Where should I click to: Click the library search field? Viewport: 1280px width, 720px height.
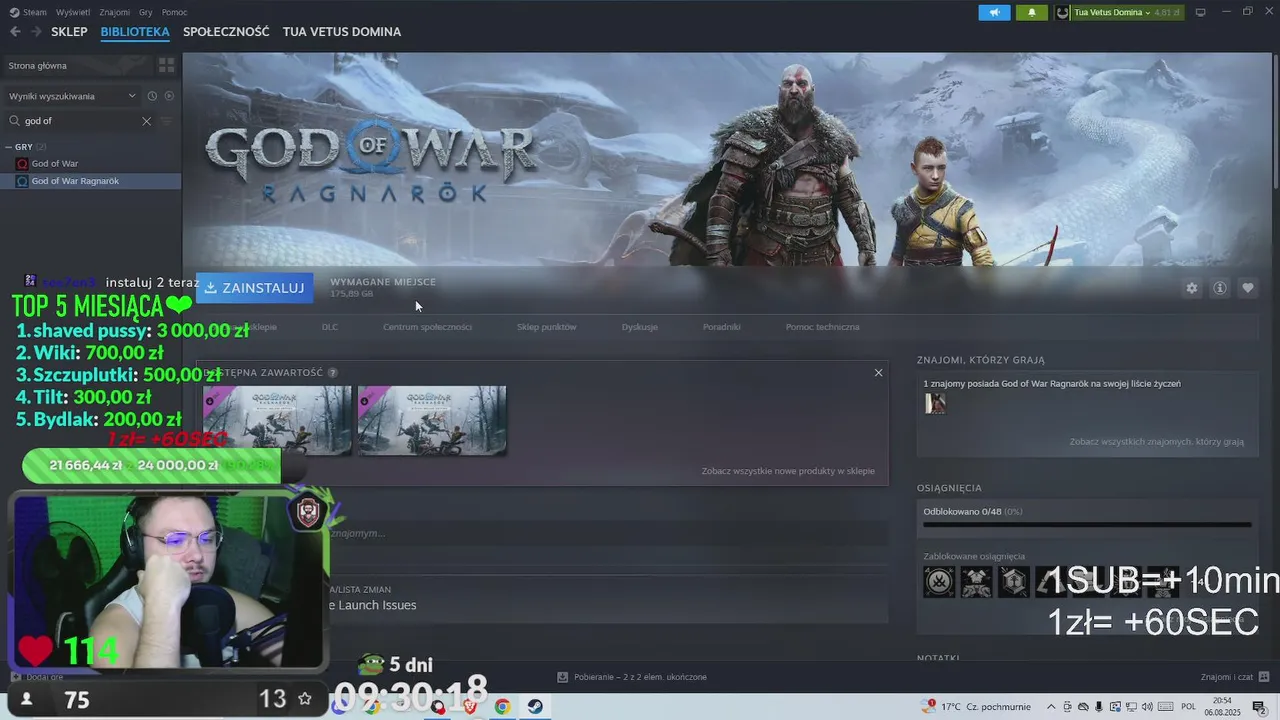80,121
